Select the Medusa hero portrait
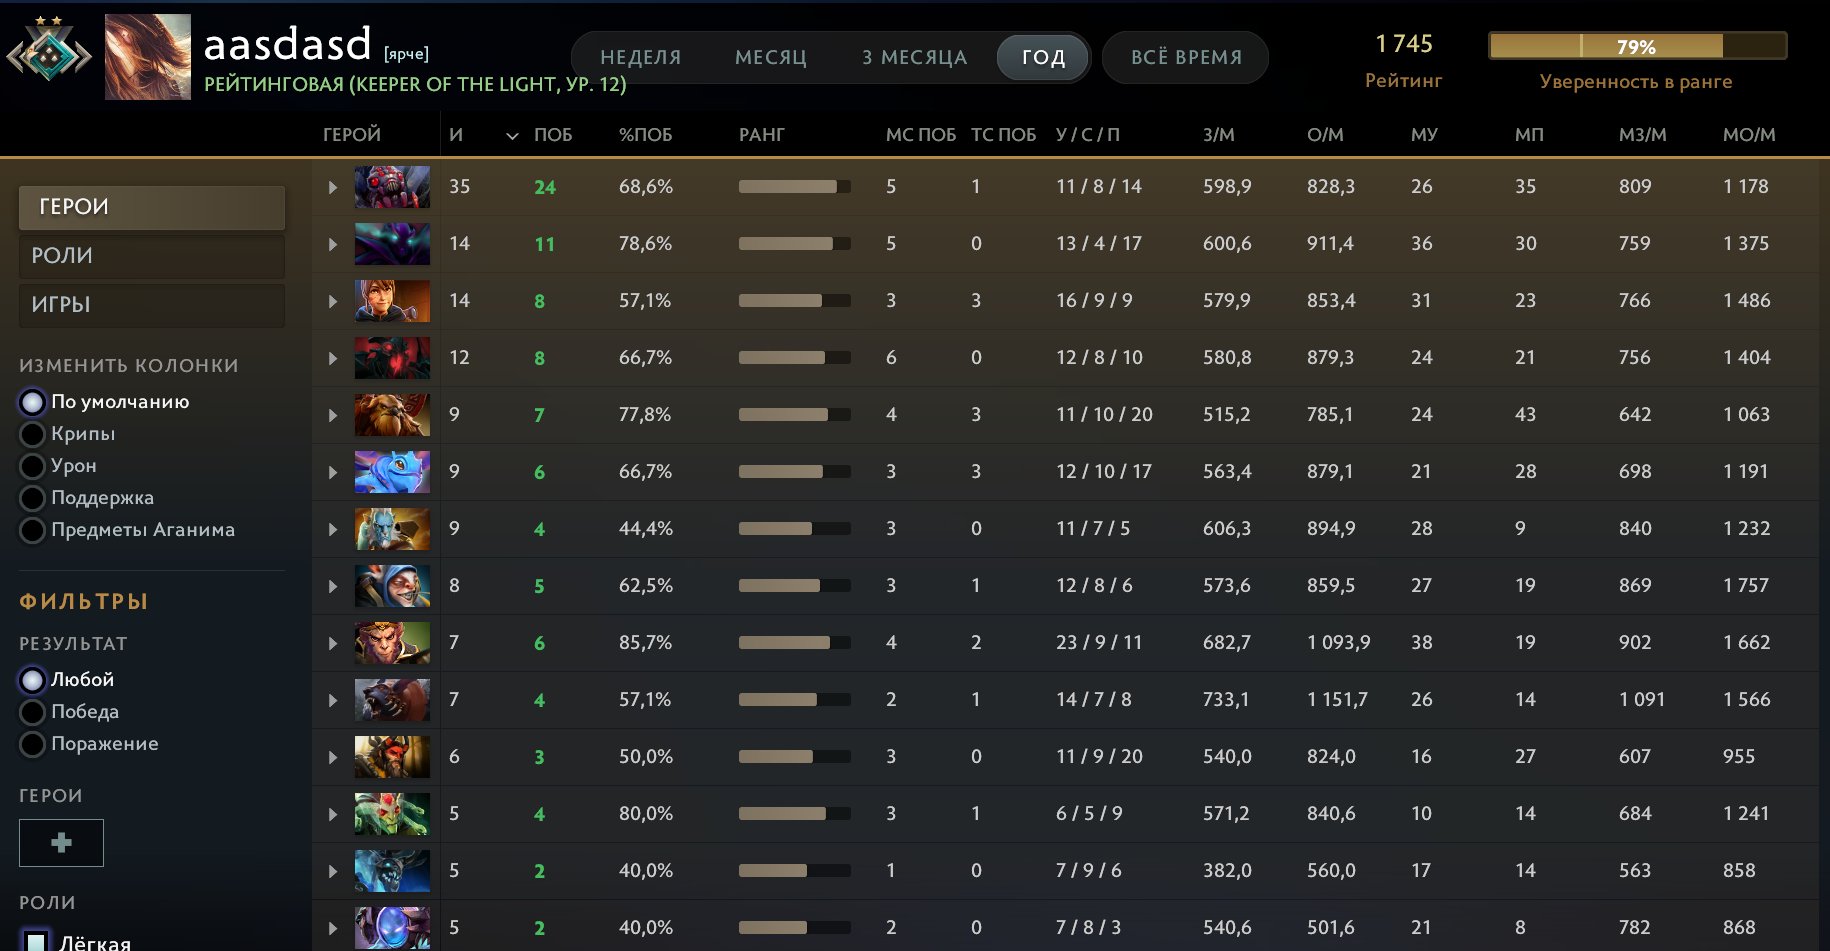This screenshot has width=1830, height=951. pyautogui.click(x=392, y=814)
